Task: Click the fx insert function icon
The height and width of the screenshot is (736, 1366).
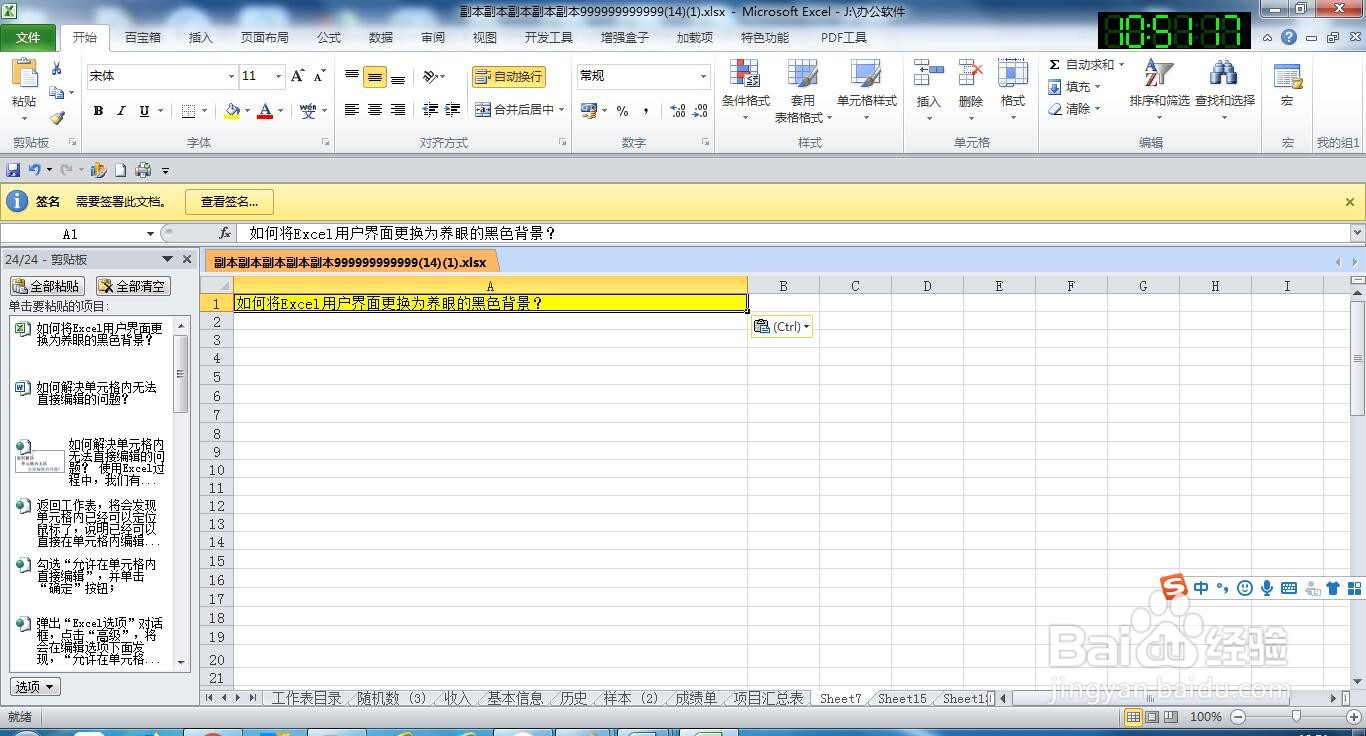Action: (x=225, y=233)
